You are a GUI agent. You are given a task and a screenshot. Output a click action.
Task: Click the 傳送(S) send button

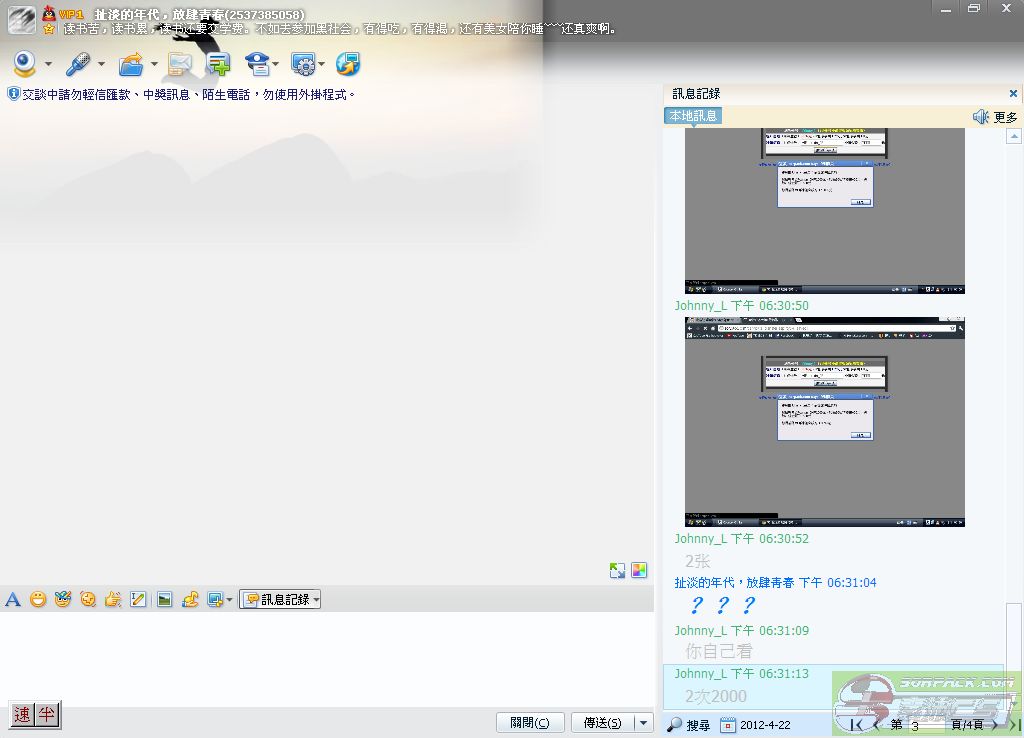[602, 723]
